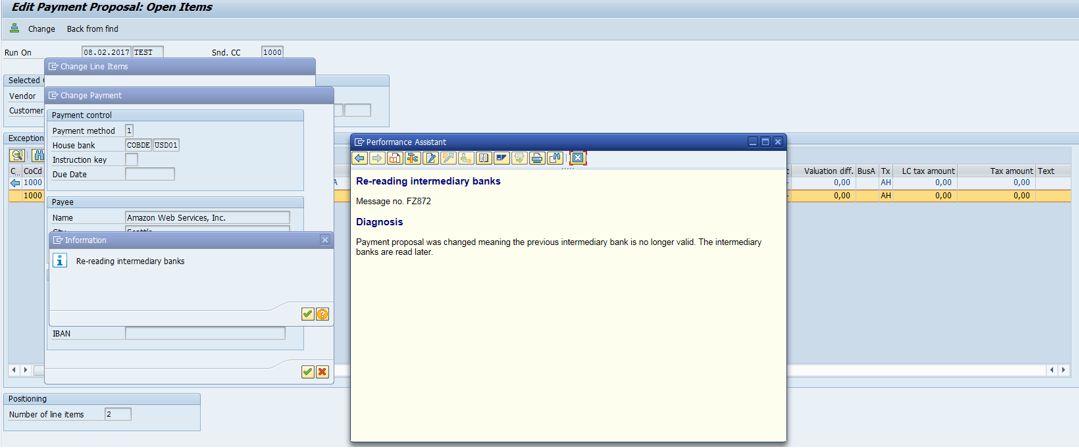
Task: Click the Tax amount column header
Action: click(996, 171)
